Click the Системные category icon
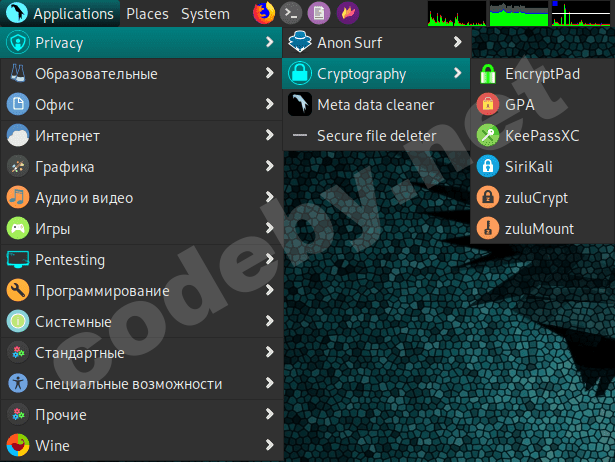The height and width of the screenshot is (462, 615). pos(18,321)
